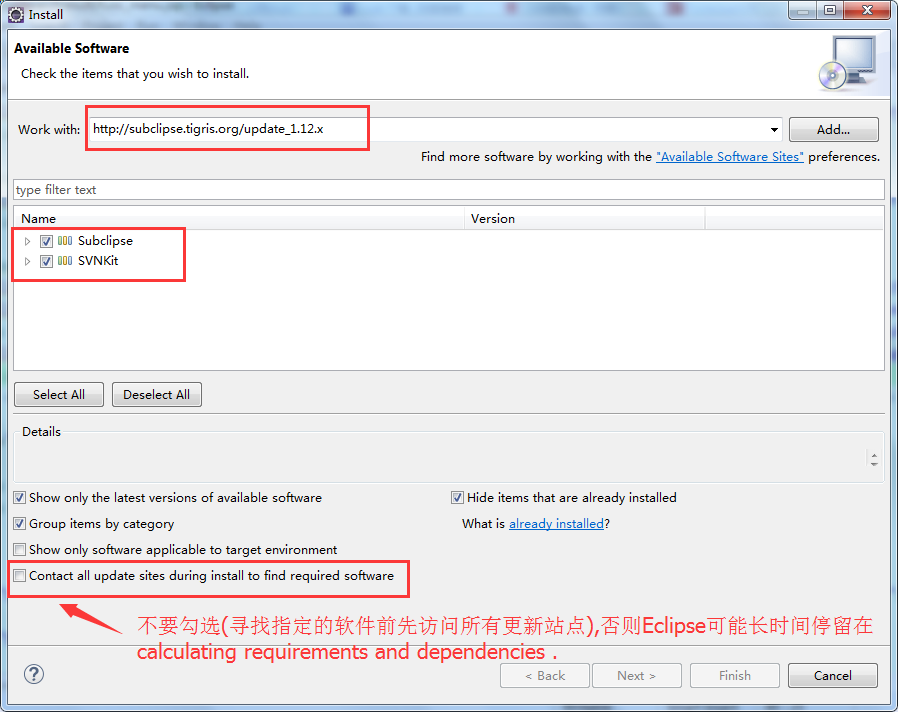
Task: Toggle Contact all update sites checkbox
Action: click(x=19, y=576)
